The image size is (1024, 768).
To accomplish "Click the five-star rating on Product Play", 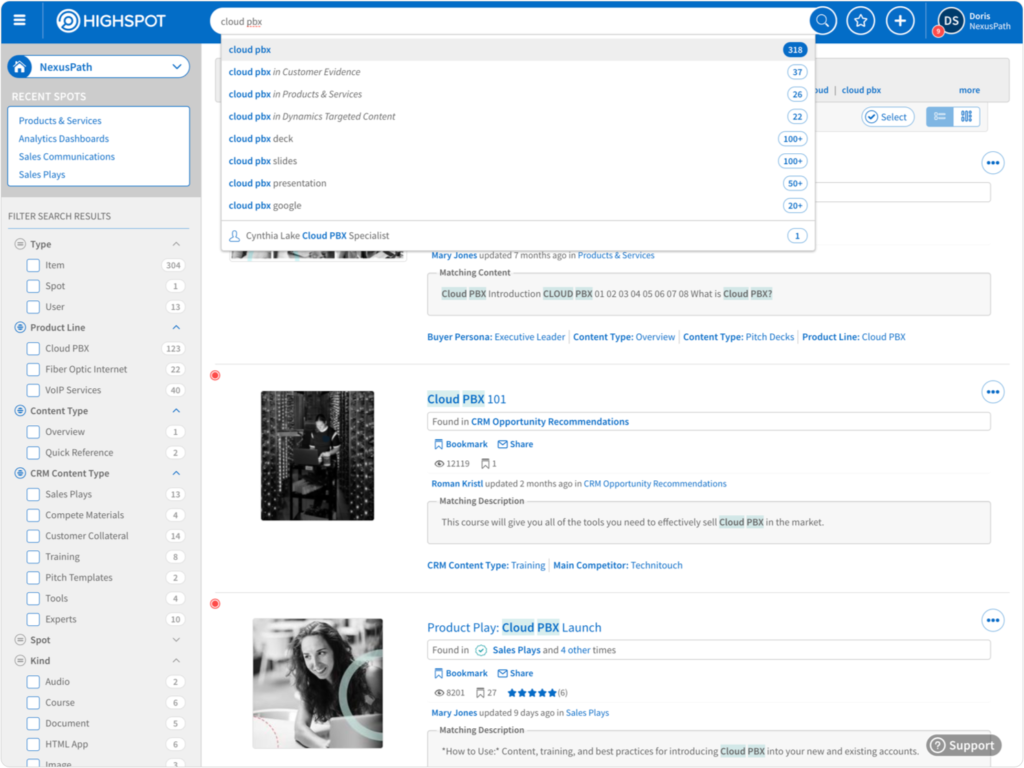I will 532,693.
